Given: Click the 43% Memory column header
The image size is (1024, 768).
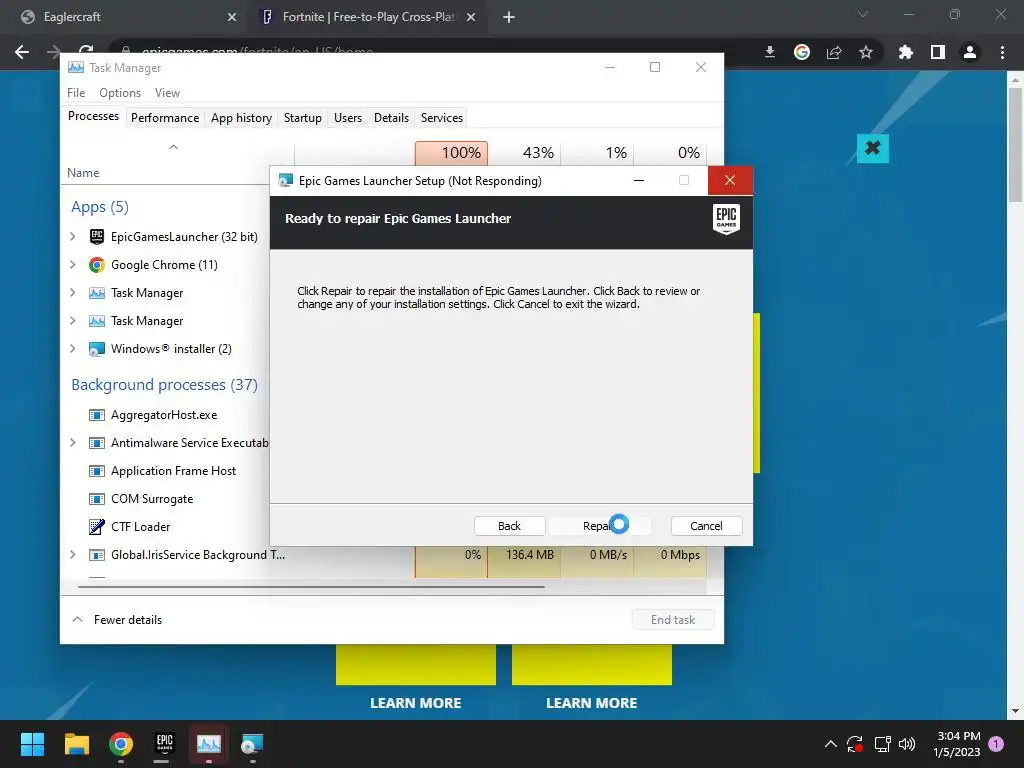Looking at the screenshot, I should click(x=524, y=153).
